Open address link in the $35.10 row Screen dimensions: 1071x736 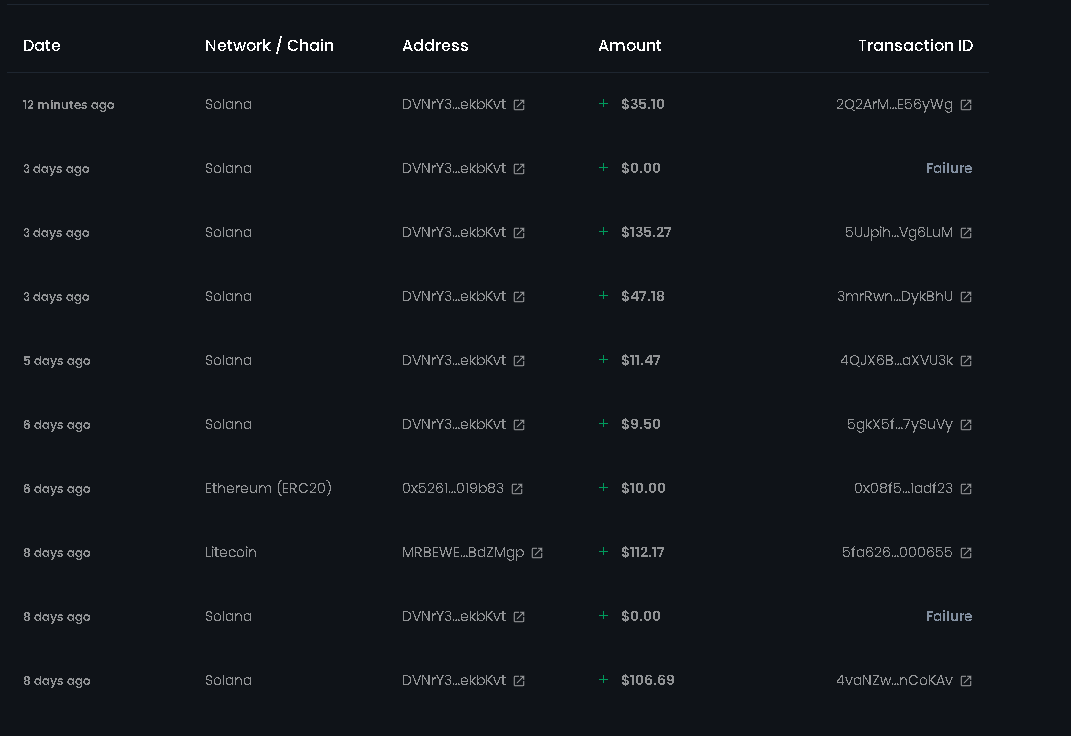coord(519,105)
